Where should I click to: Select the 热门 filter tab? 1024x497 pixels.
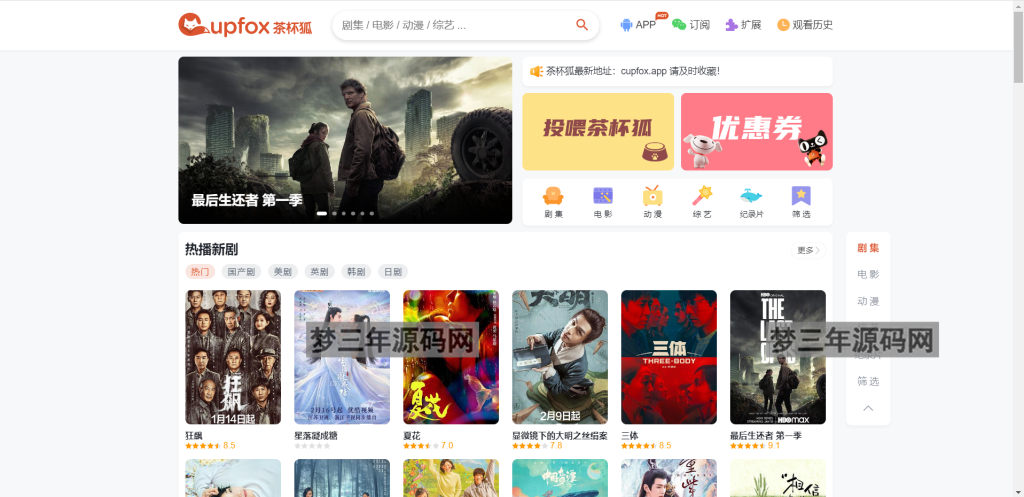tap(200, 272)
